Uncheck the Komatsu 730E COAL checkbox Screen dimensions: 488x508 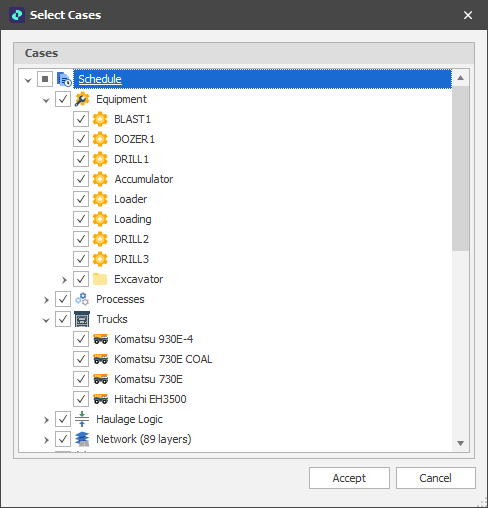coord(81,359)
